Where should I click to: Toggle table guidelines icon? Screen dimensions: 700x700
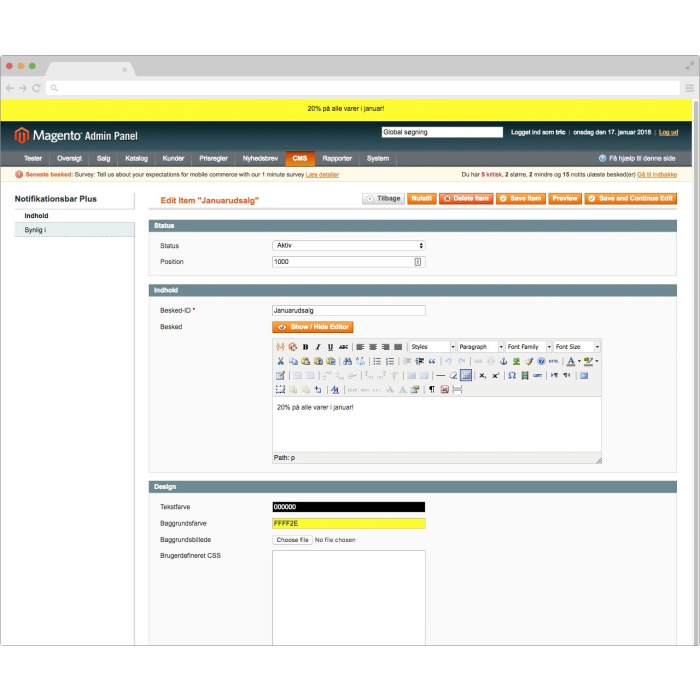(x=466, y=375)
